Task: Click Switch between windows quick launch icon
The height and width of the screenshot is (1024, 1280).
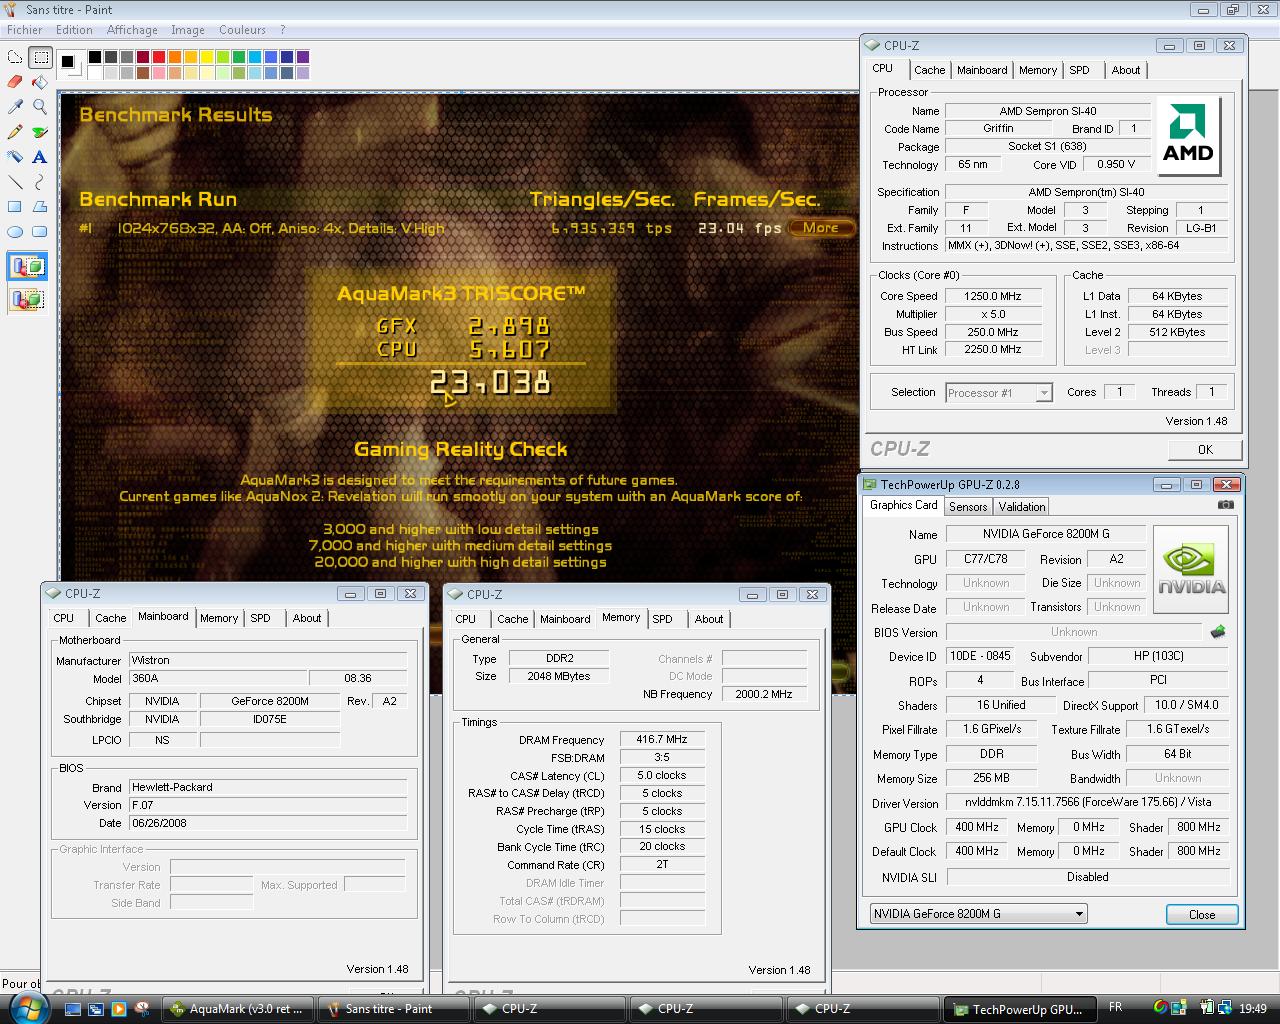Action: click(x=96, y=1009)
